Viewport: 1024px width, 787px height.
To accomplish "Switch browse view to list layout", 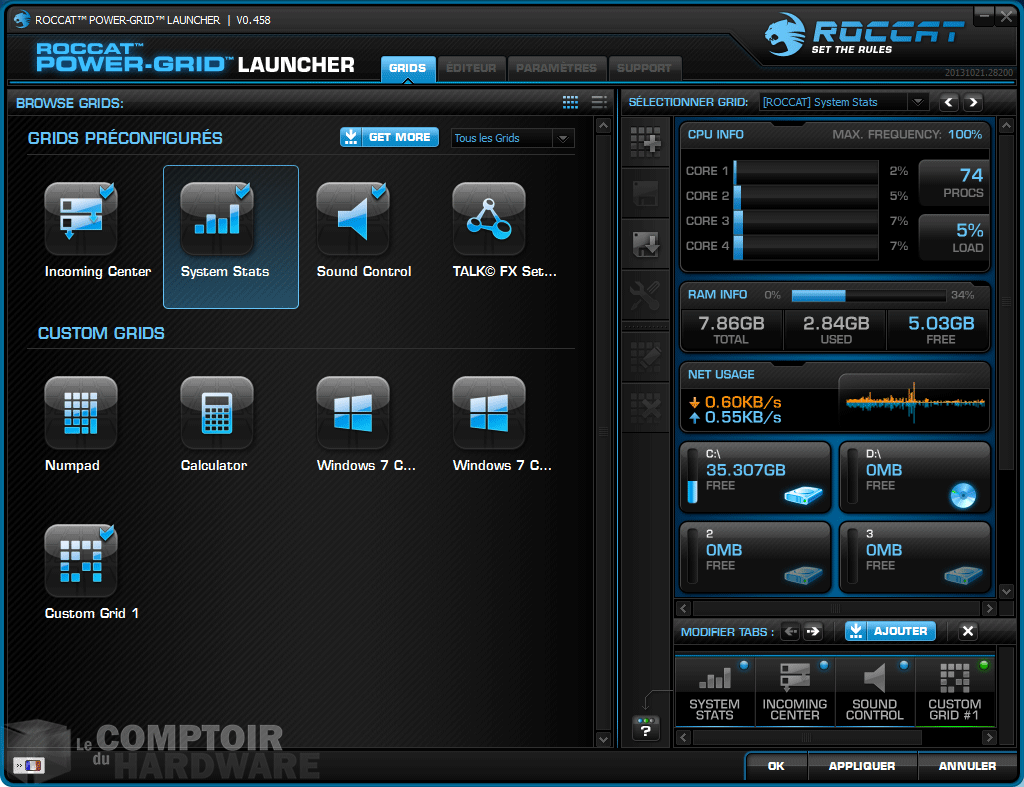I will pyautogui.click(x=598, y=102).
